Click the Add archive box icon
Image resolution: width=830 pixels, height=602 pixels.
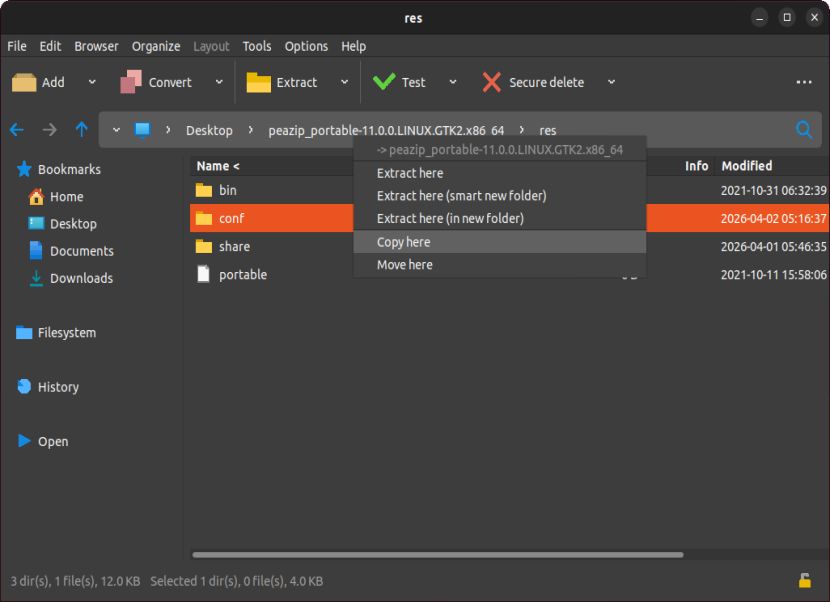pyautogui.click(x=24, y=82)
